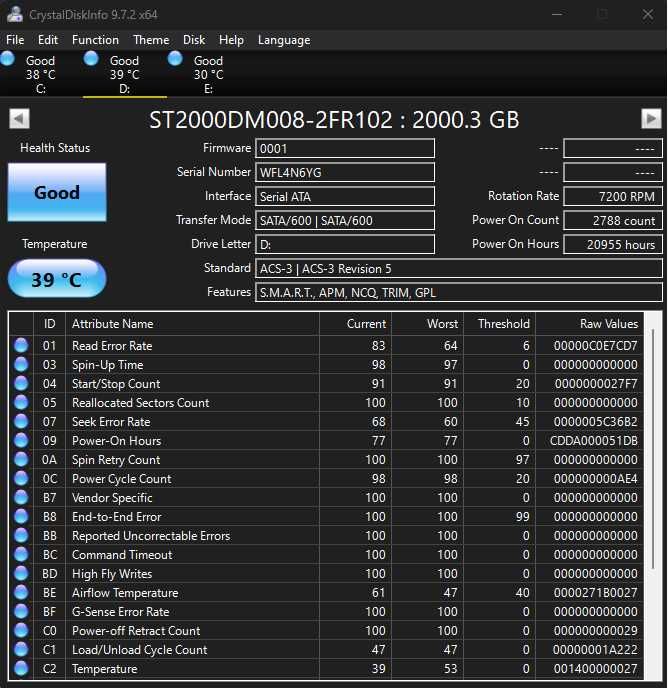Click status orb for Spin Retry Count
668x689 pixels.
21,459
